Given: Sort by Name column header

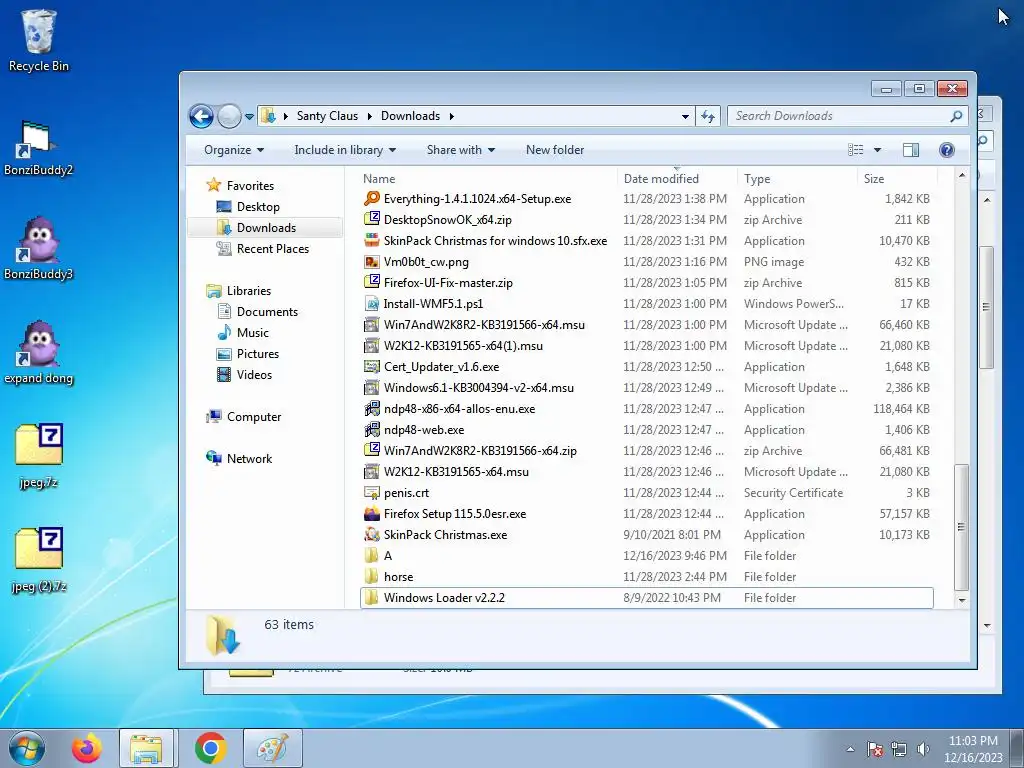Looking at the screenshot, I should [x=487, y=178].
